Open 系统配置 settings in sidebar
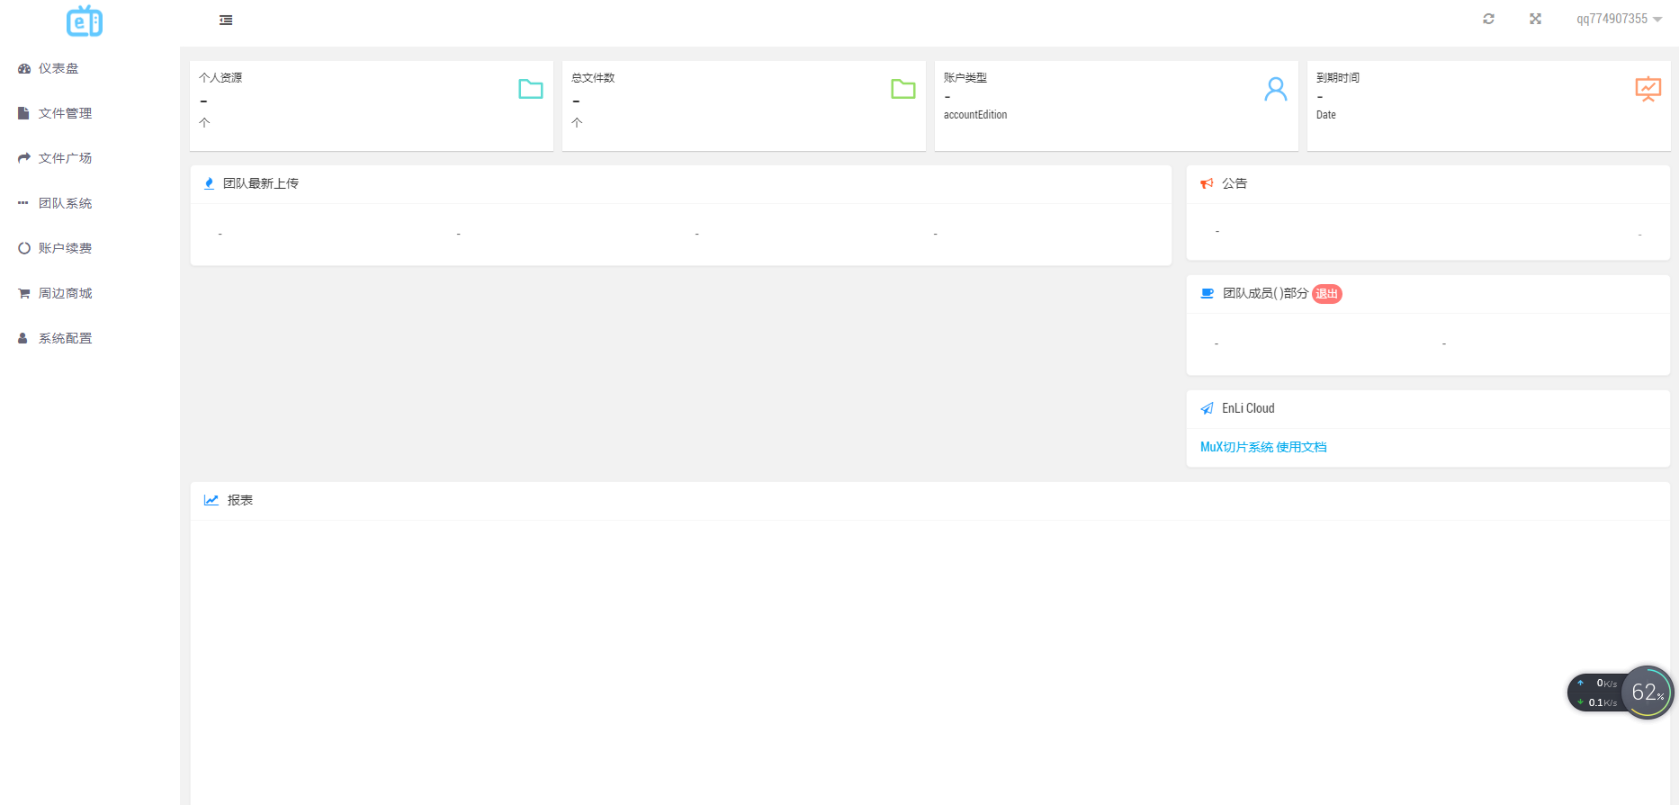Image resolution: width=1679 pixels, height=805 pixels. click(x=64, y=339)
